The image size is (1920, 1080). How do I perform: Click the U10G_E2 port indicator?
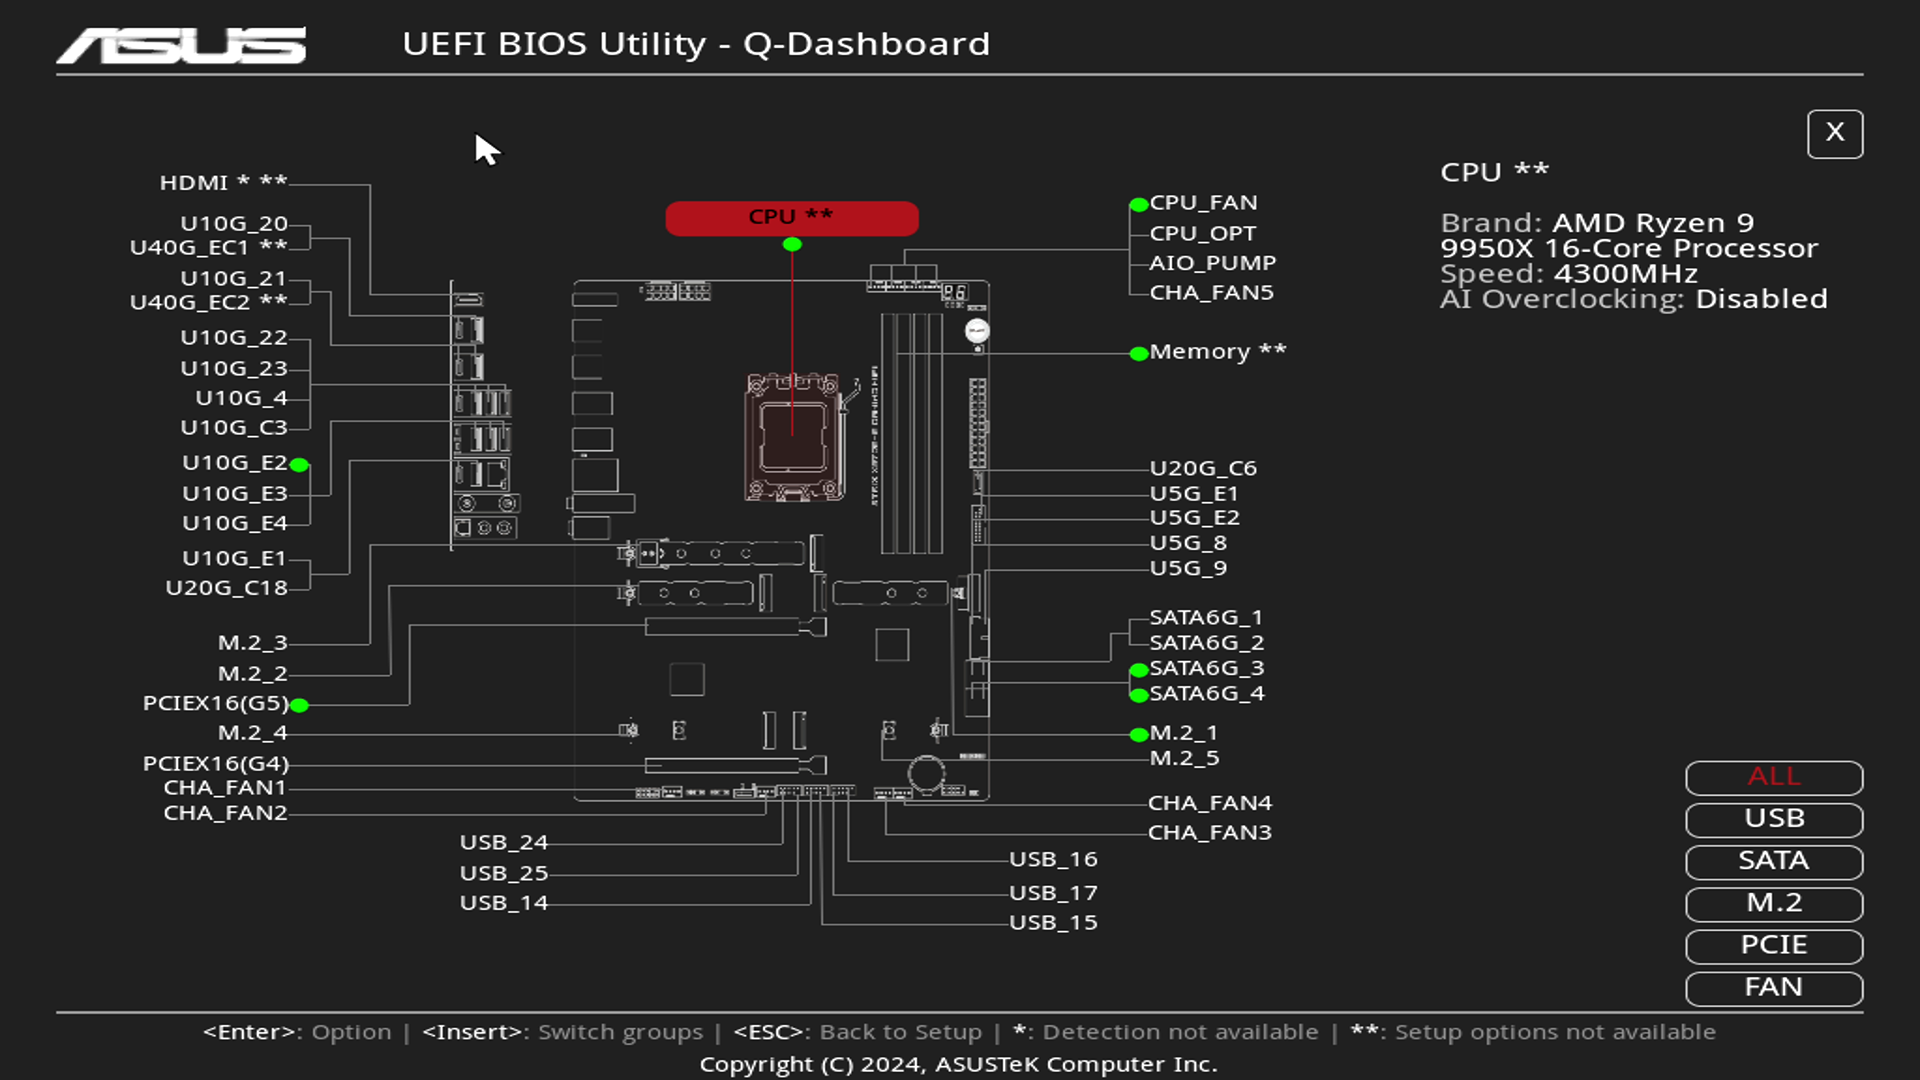click(301, 465)
